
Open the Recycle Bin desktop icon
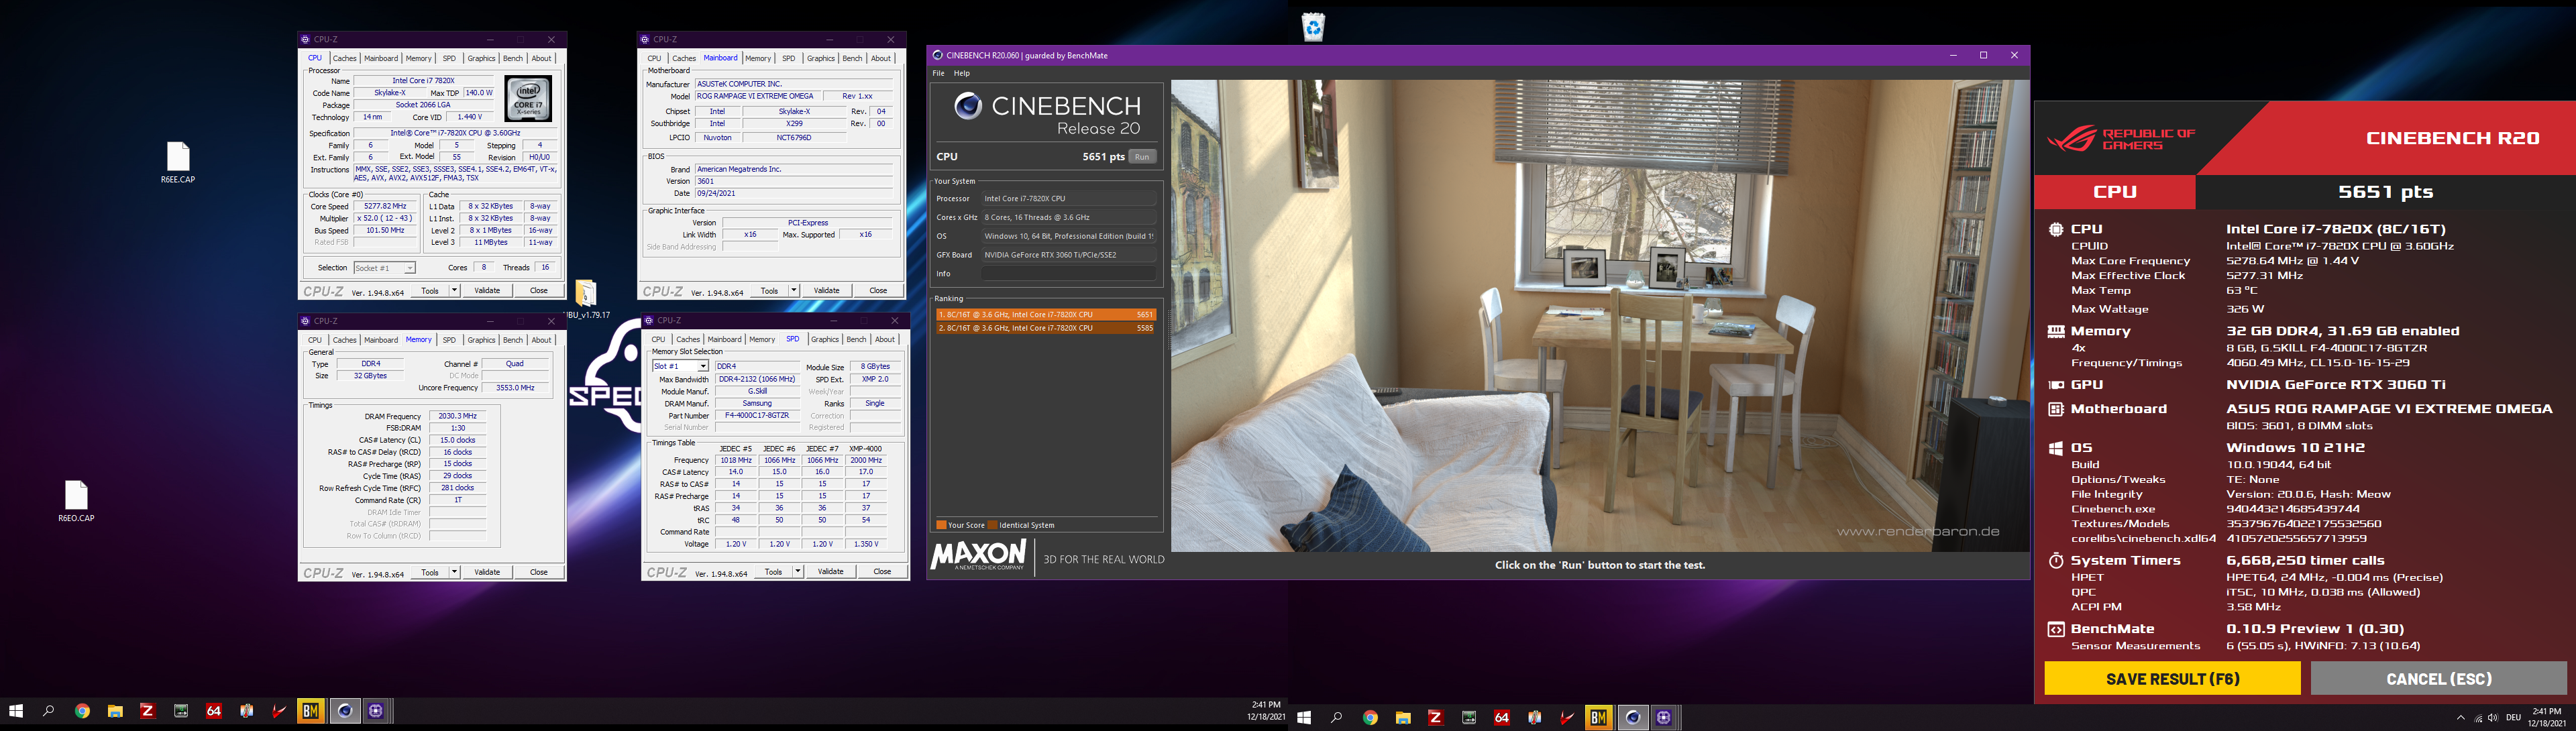tap(1313, 27)
